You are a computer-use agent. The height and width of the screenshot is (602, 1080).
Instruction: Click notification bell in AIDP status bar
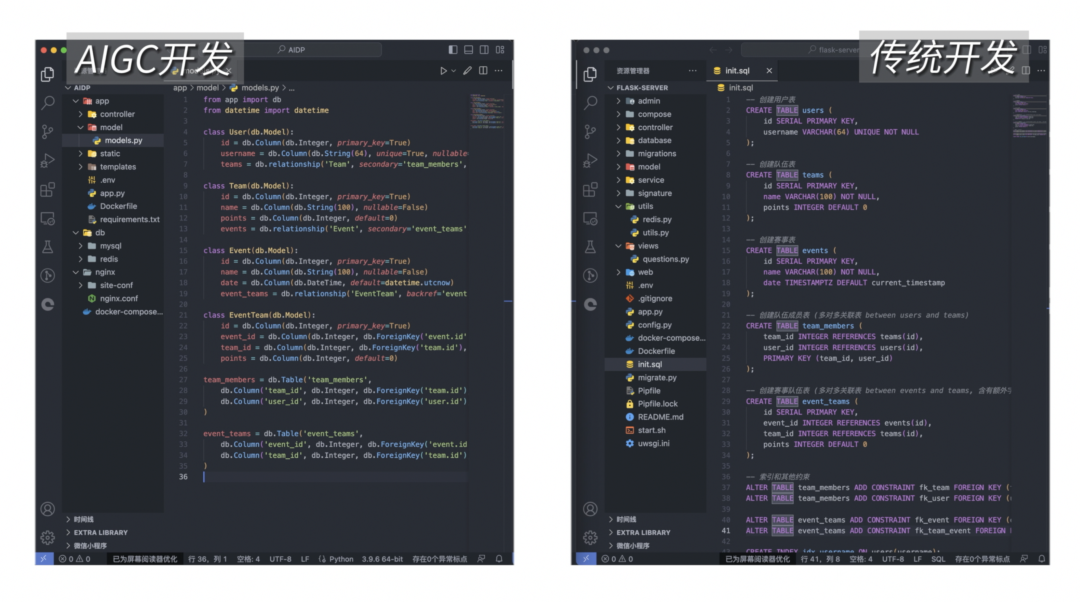pos(499,559)
